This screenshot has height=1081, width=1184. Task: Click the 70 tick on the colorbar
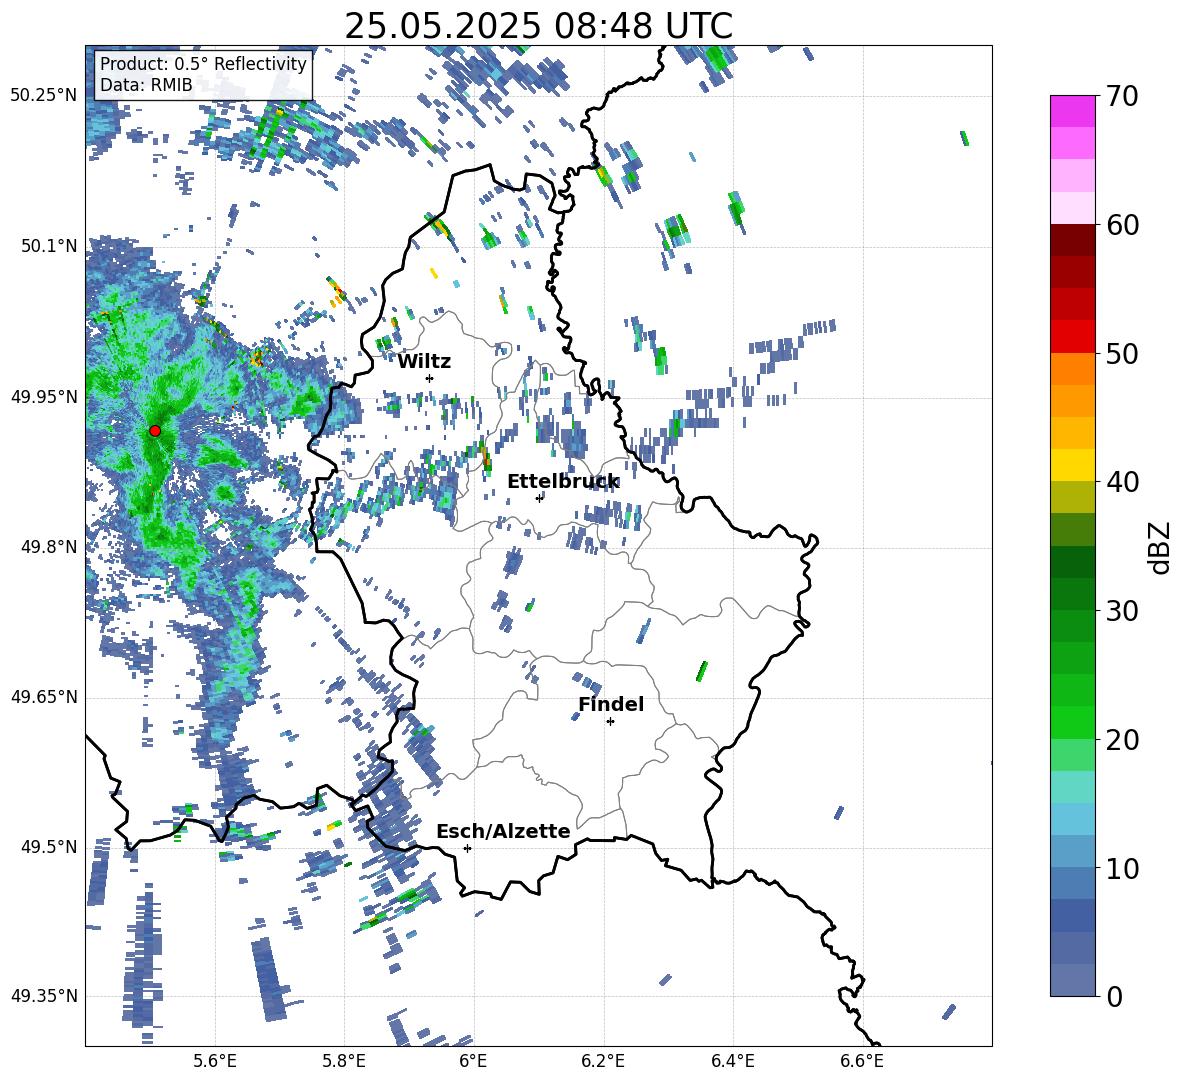1122,96
